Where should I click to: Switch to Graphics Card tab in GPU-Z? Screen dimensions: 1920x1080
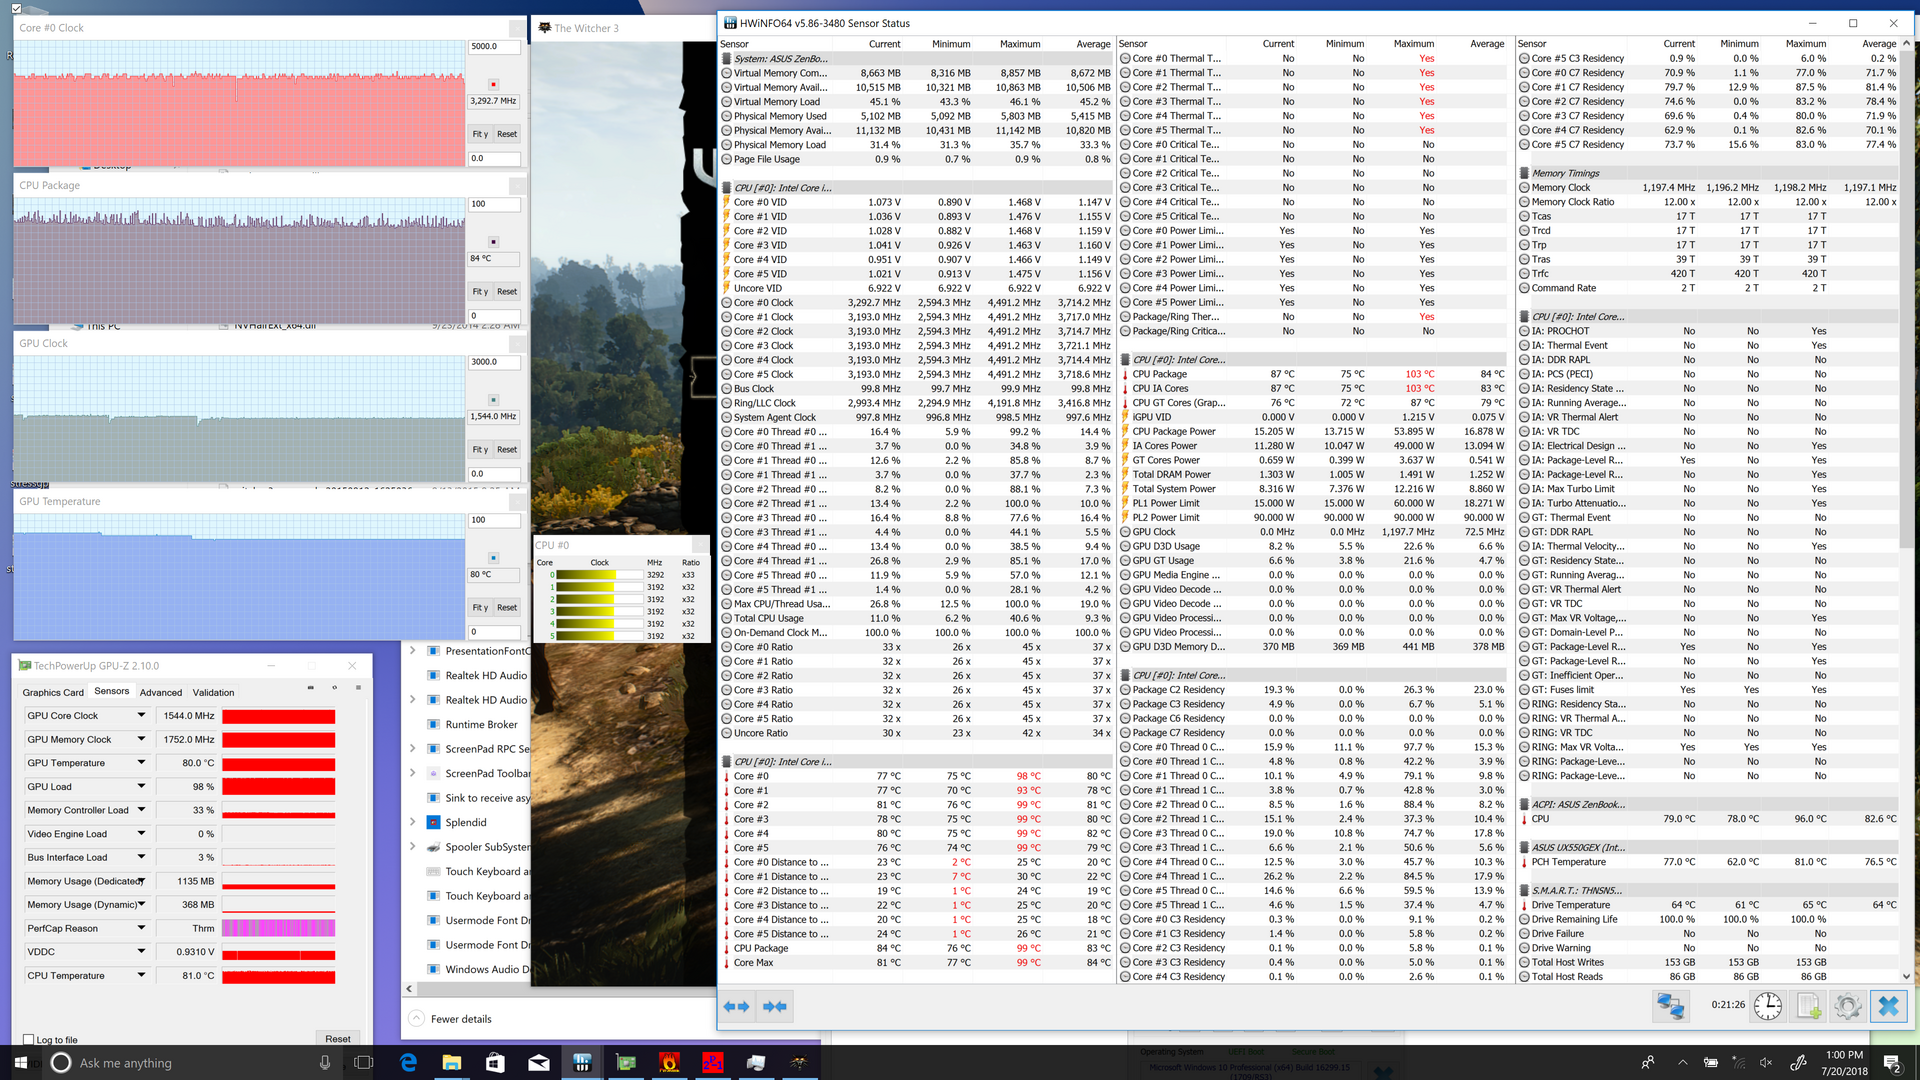click(x=53, y=692)
